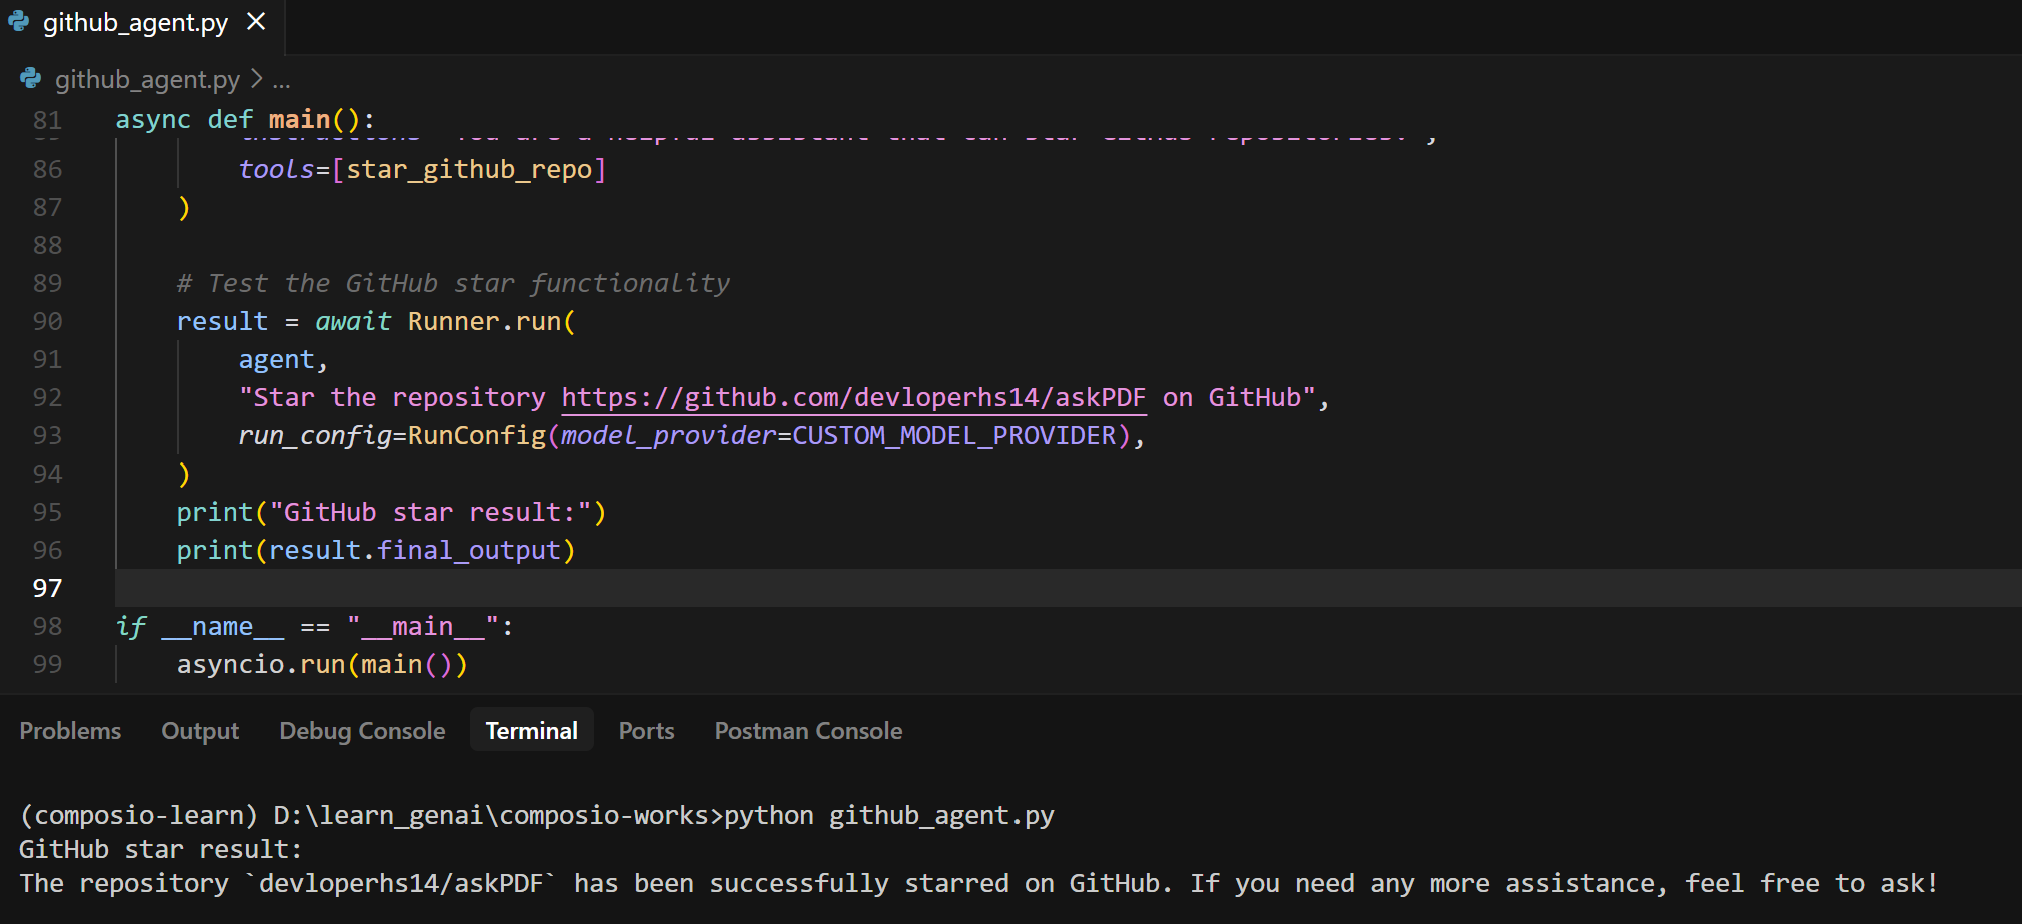
Task: Open the Output panel tab
Action: [x=200, y=731]
